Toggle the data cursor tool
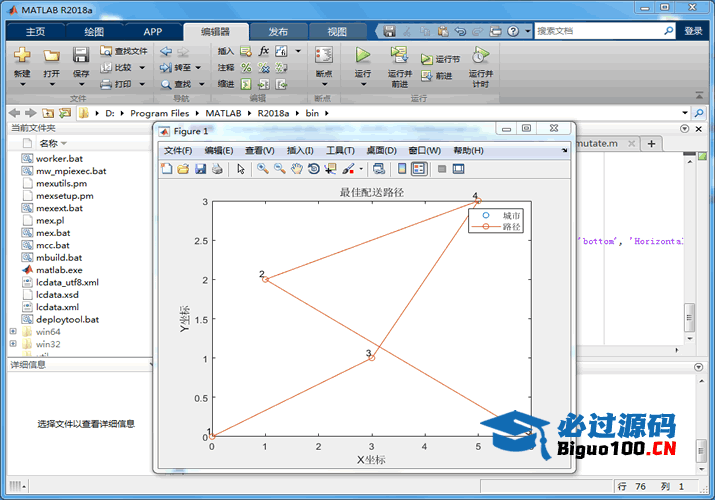The height and width of the screenshot is (500, 715). [330, 169]
